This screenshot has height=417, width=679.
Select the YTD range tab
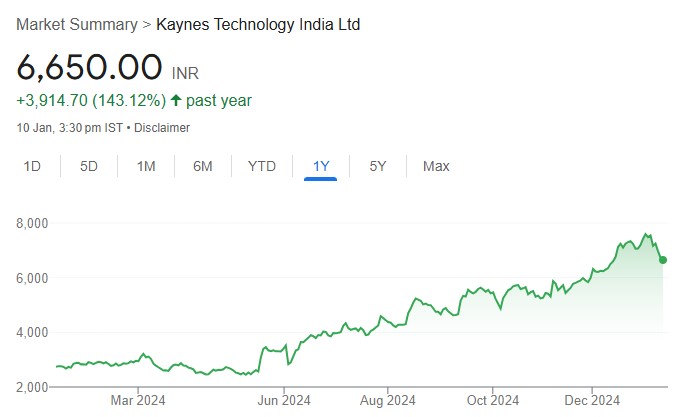coord(262,166)
